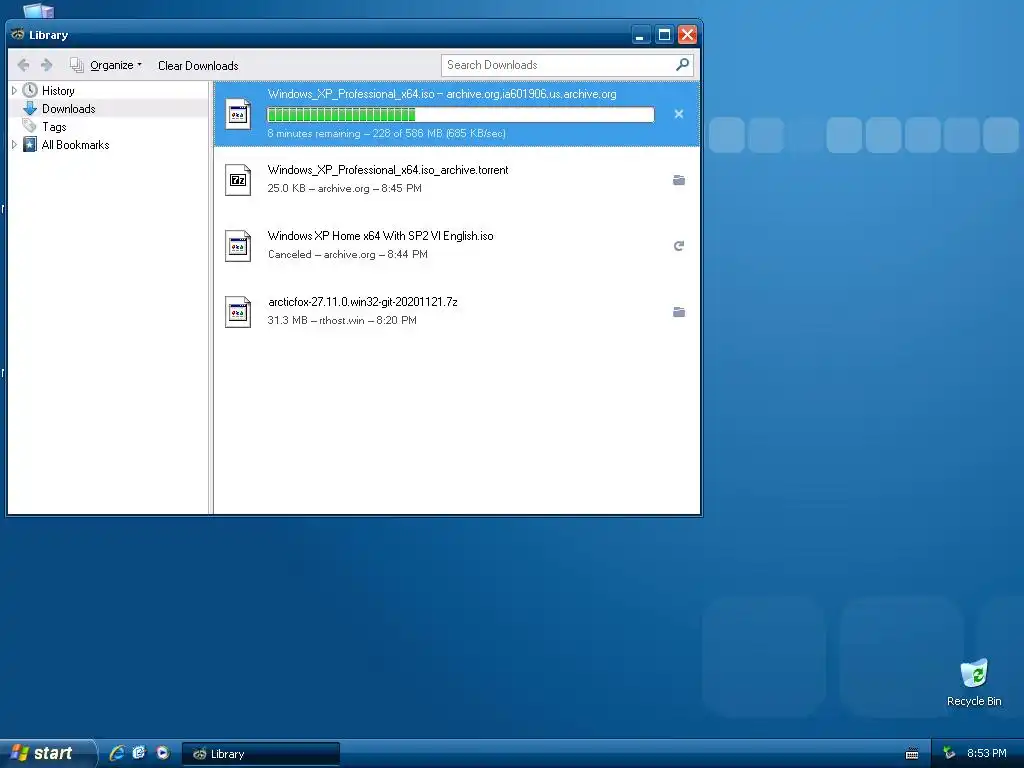1024x768 pixels.
Task: Click the All Bookmarks star icon
Action: pyautogui.click(x=30, y=144)
